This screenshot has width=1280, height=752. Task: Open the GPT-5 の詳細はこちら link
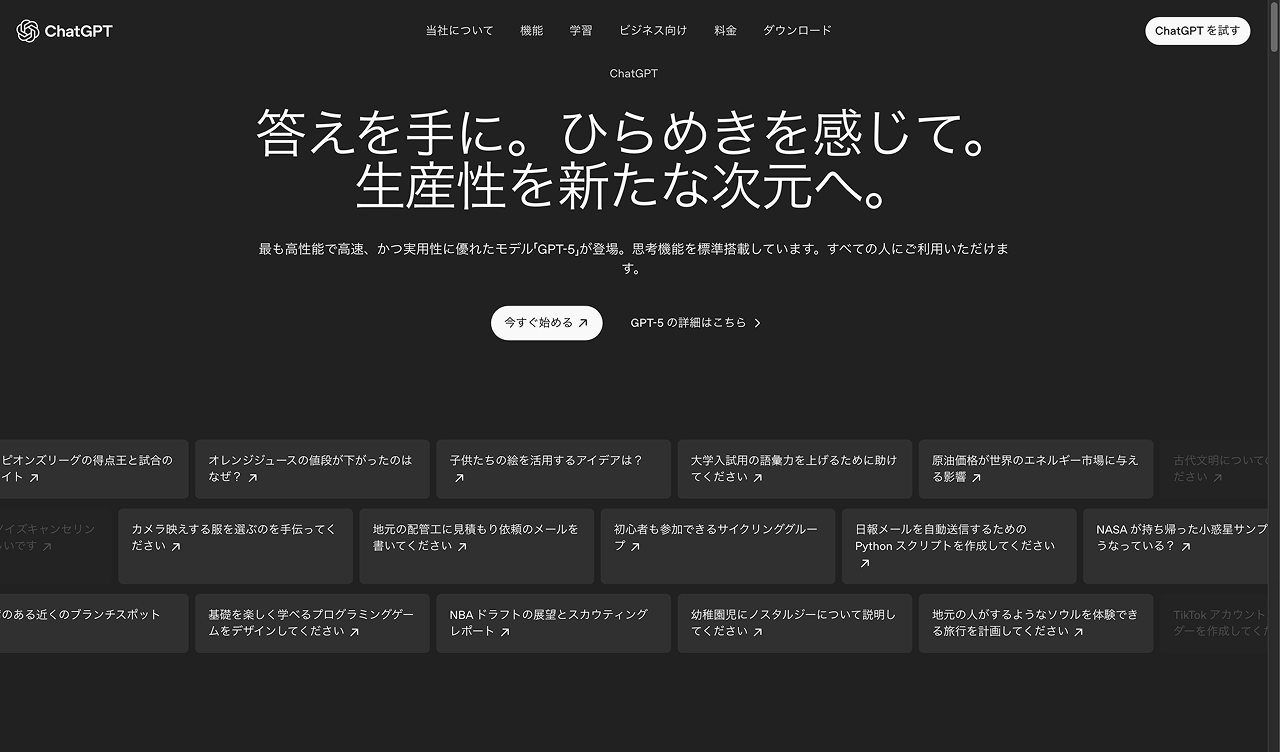tap(696, 323)
